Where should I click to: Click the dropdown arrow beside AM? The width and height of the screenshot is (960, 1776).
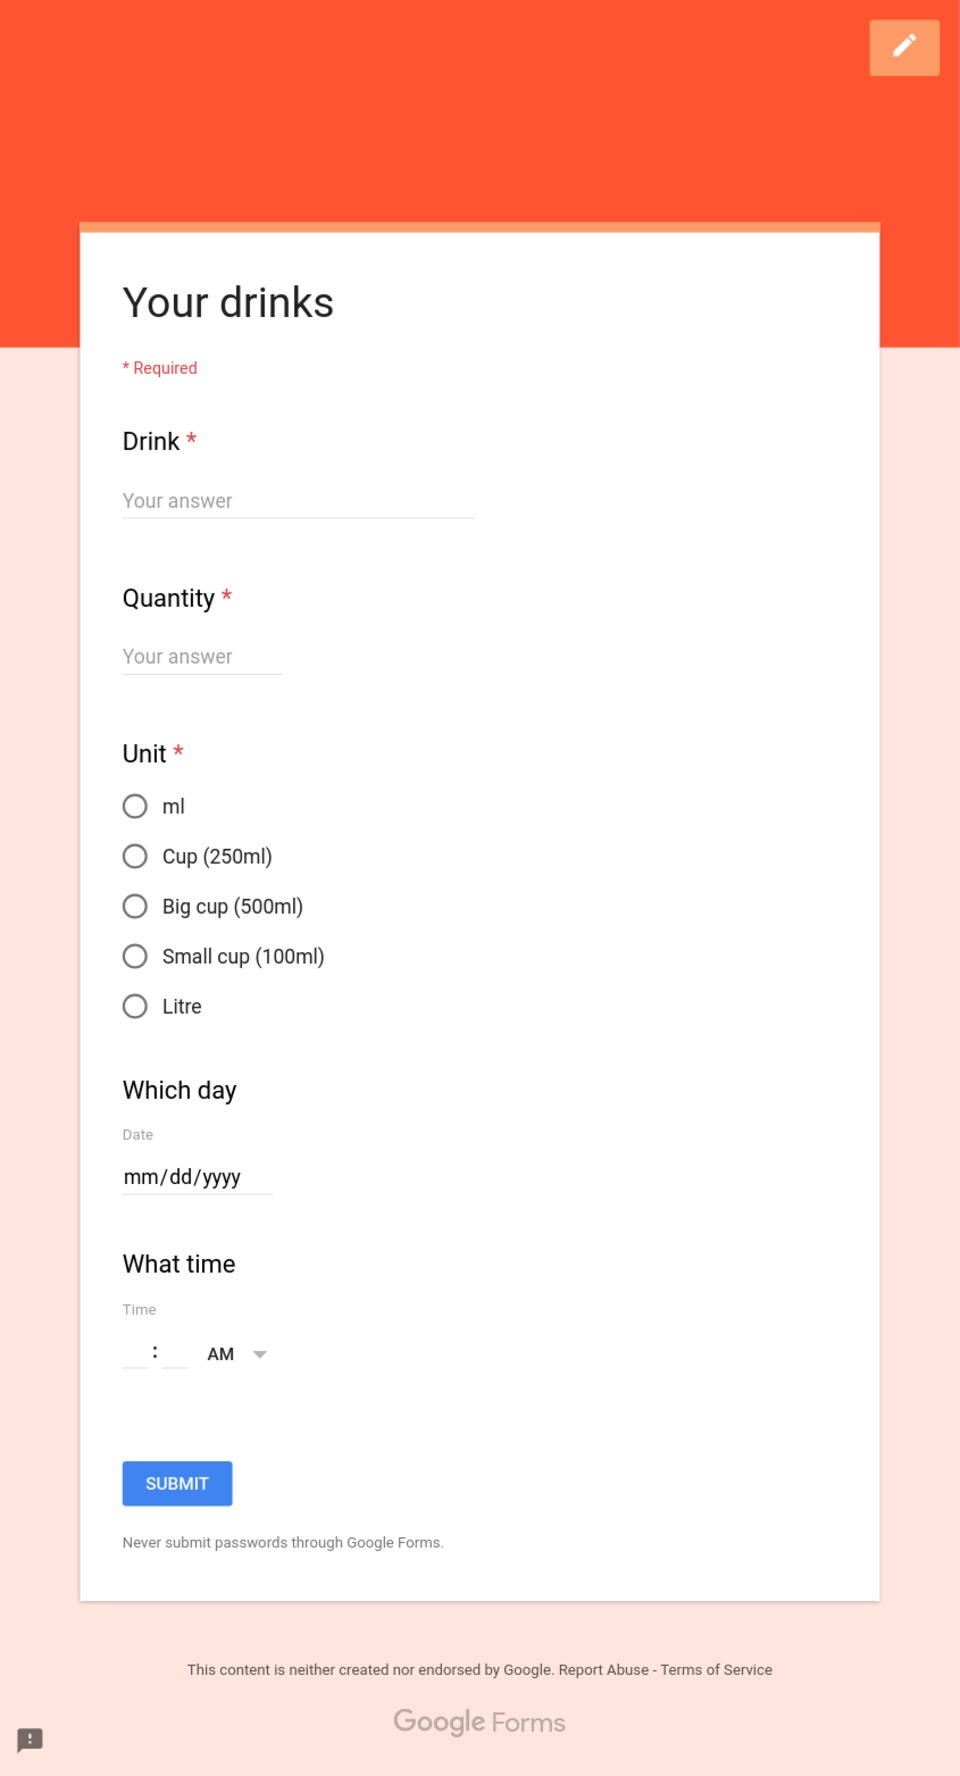tap(259, 1354)
